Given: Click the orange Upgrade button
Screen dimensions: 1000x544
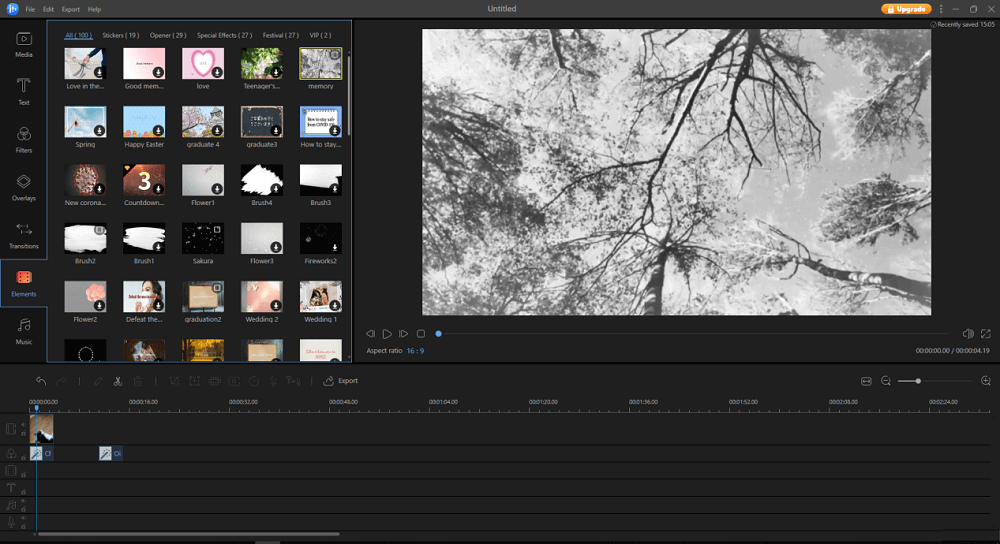Looking at the screenshot, I should (905, 9).
